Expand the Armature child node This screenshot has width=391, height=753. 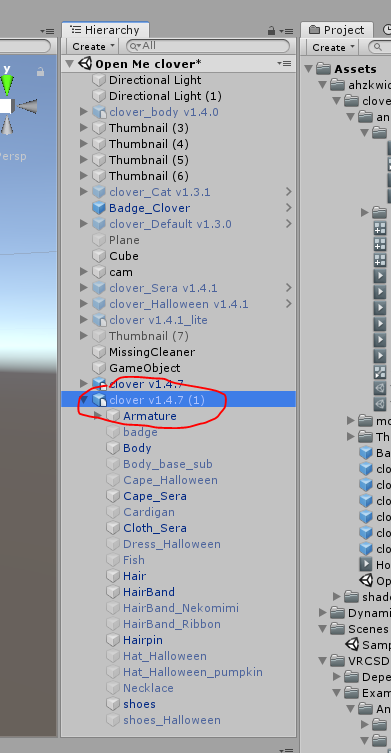pyautogui.click(x=98, y=415)
